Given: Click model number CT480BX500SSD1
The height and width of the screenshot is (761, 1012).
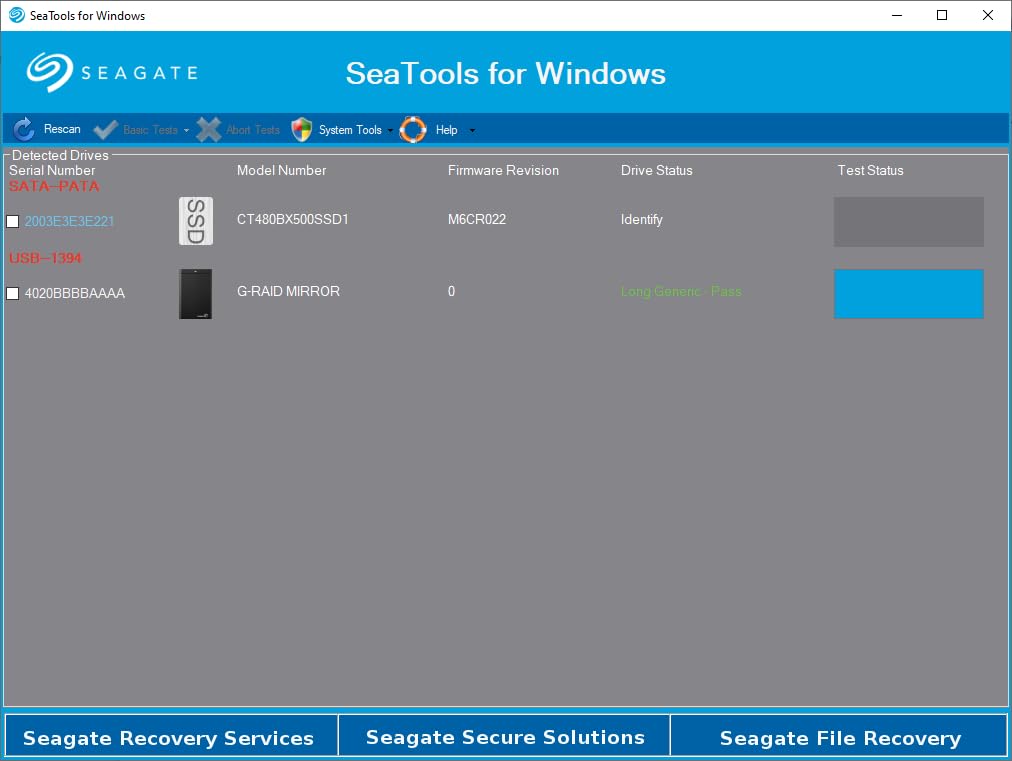Looking at the screenshot, I should pos(292,219).
